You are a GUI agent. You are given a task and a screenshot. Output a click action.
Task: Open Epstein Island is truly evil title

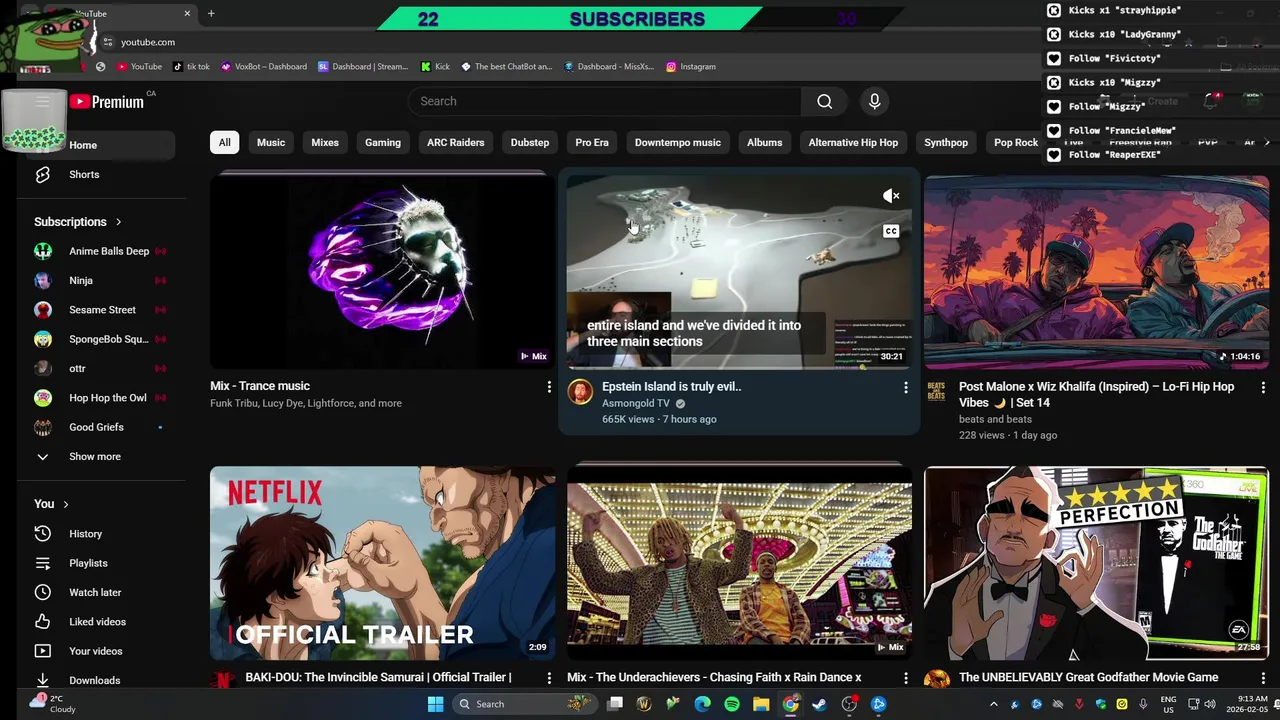(x=671, y=386)
